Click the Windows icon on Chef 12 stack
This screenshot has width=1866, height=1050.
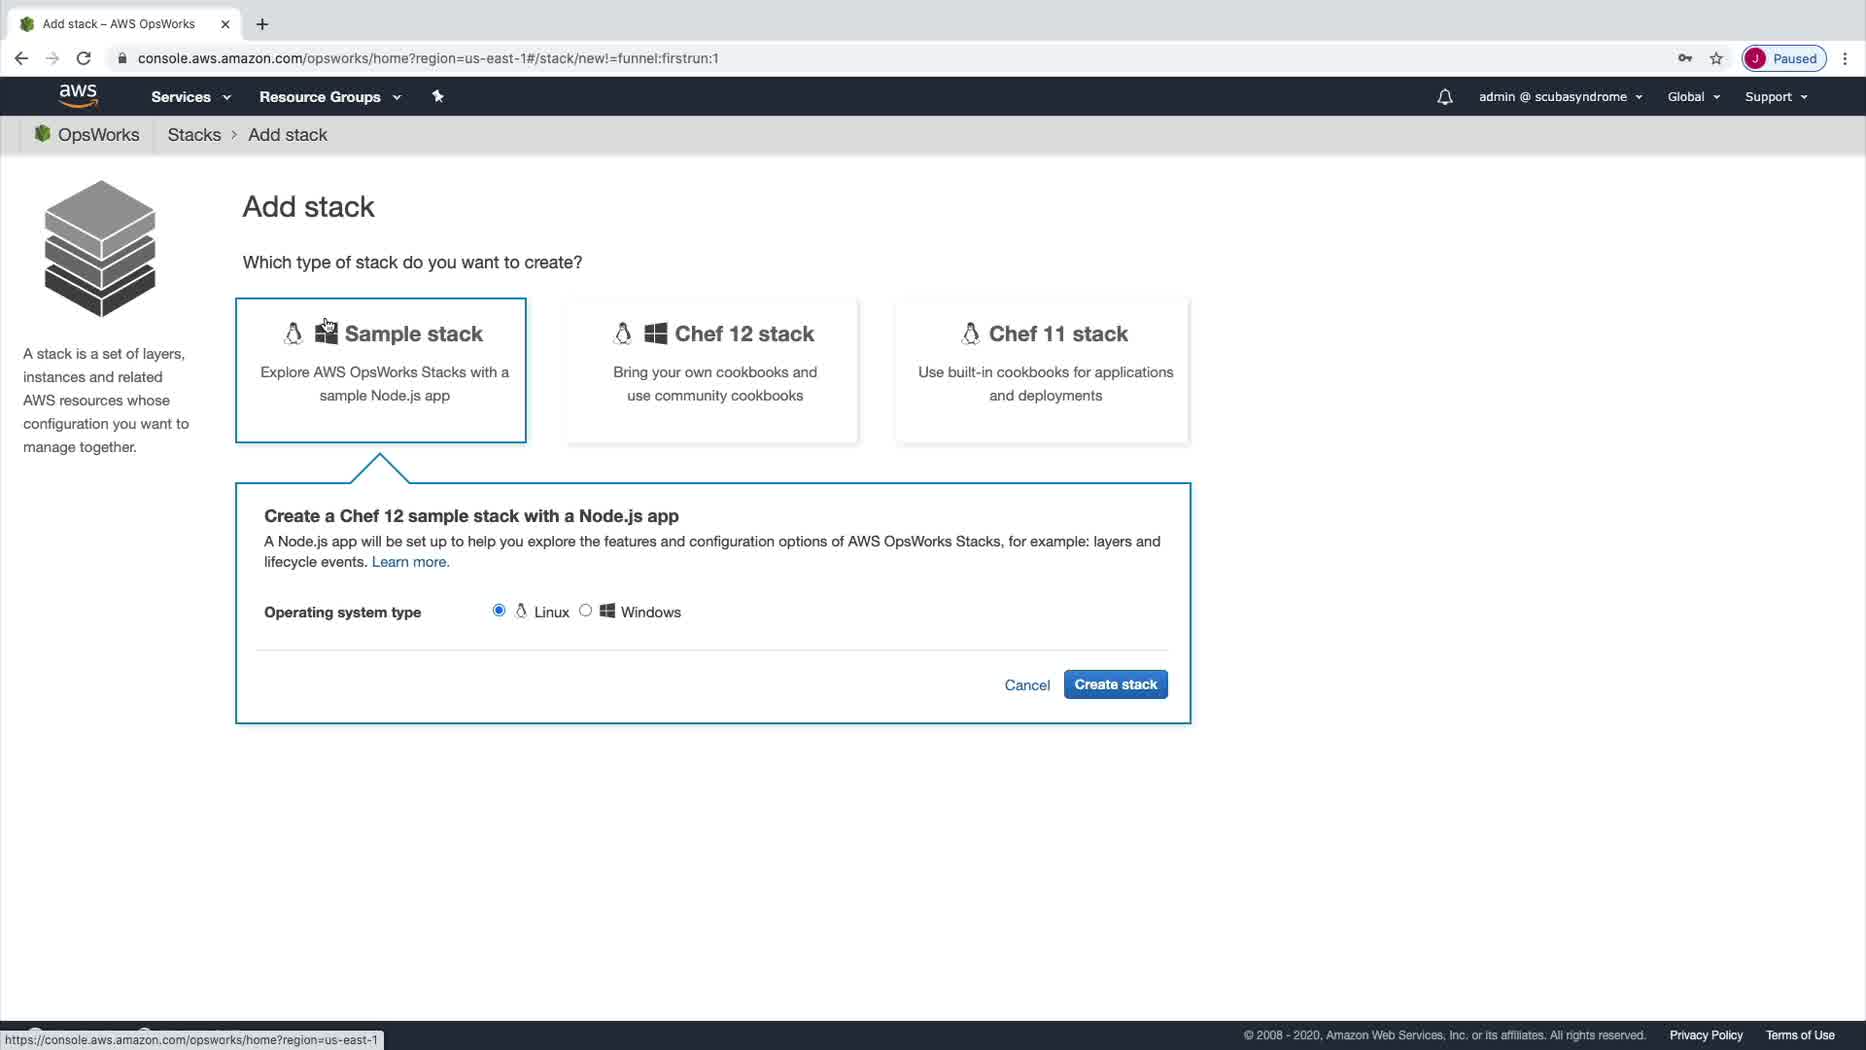click(656, 333)
